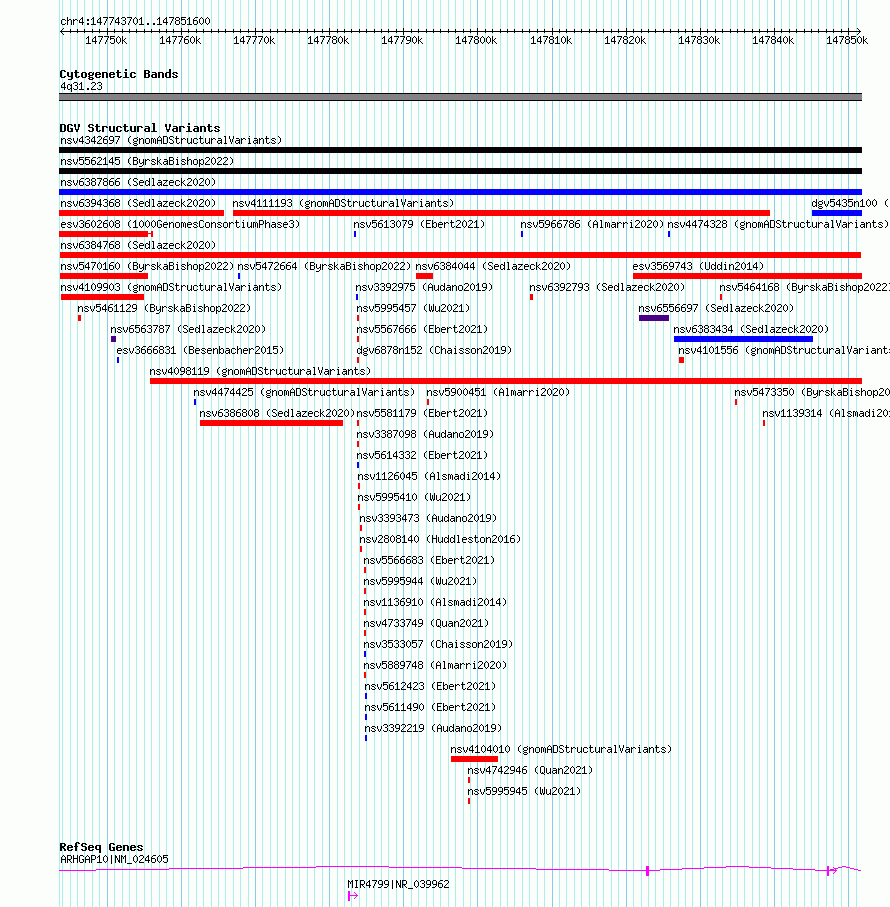Image resolution: width=890 pixels, height=907 pixels.
Task: Select nsv6384044 Sedlazeck2020 label
Action: (x=493, y=266)
